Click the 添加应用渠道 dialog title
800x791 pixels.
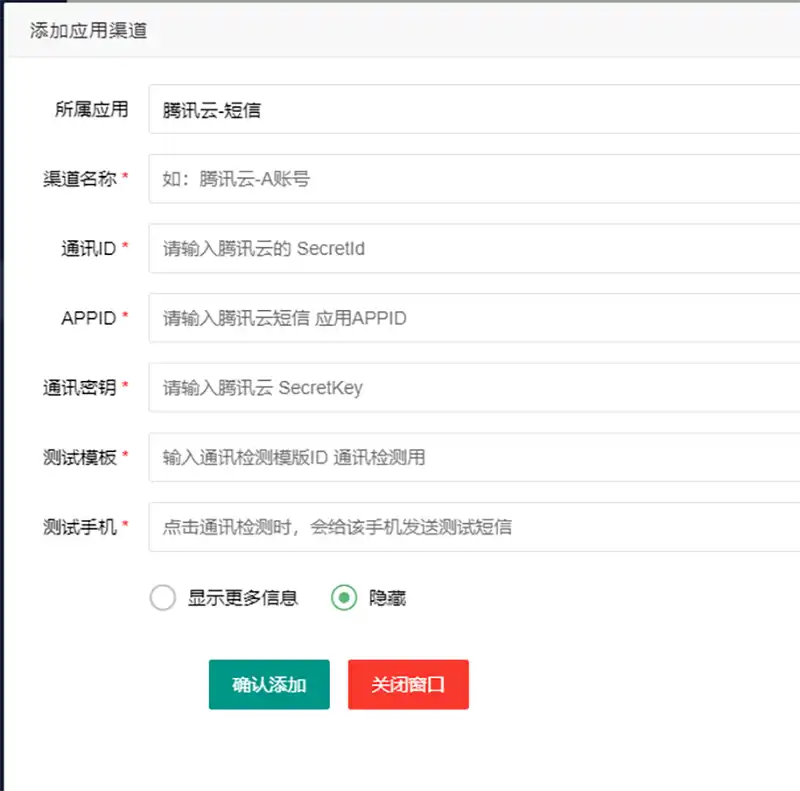[88, 31]
